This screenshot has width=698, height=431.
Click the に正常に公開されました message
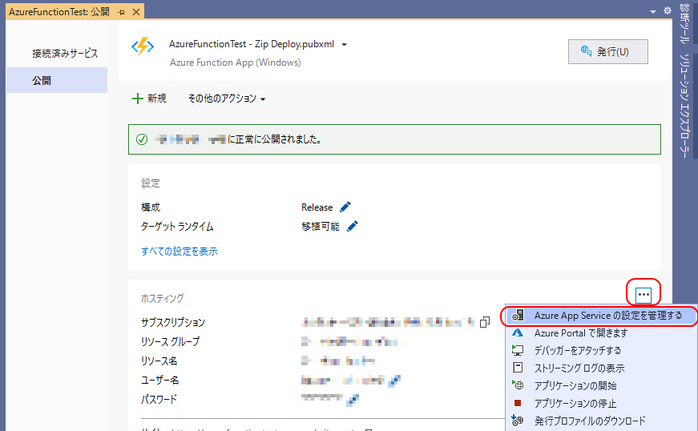click(274, 140)
